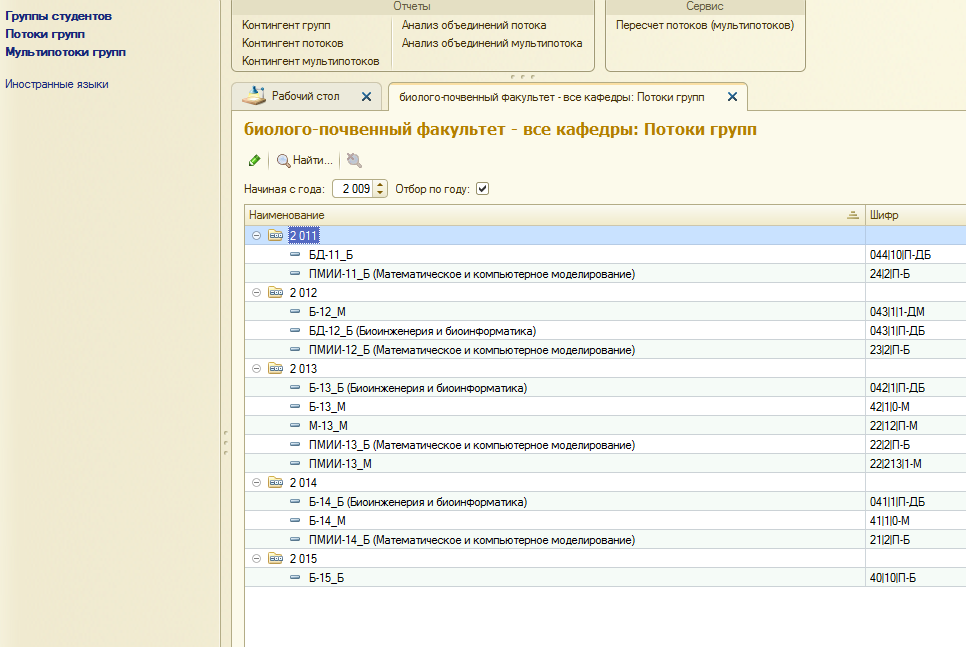Click the folder icon of group 2 012
Viewport: 966px width, 647px height.
coord(275,293)
